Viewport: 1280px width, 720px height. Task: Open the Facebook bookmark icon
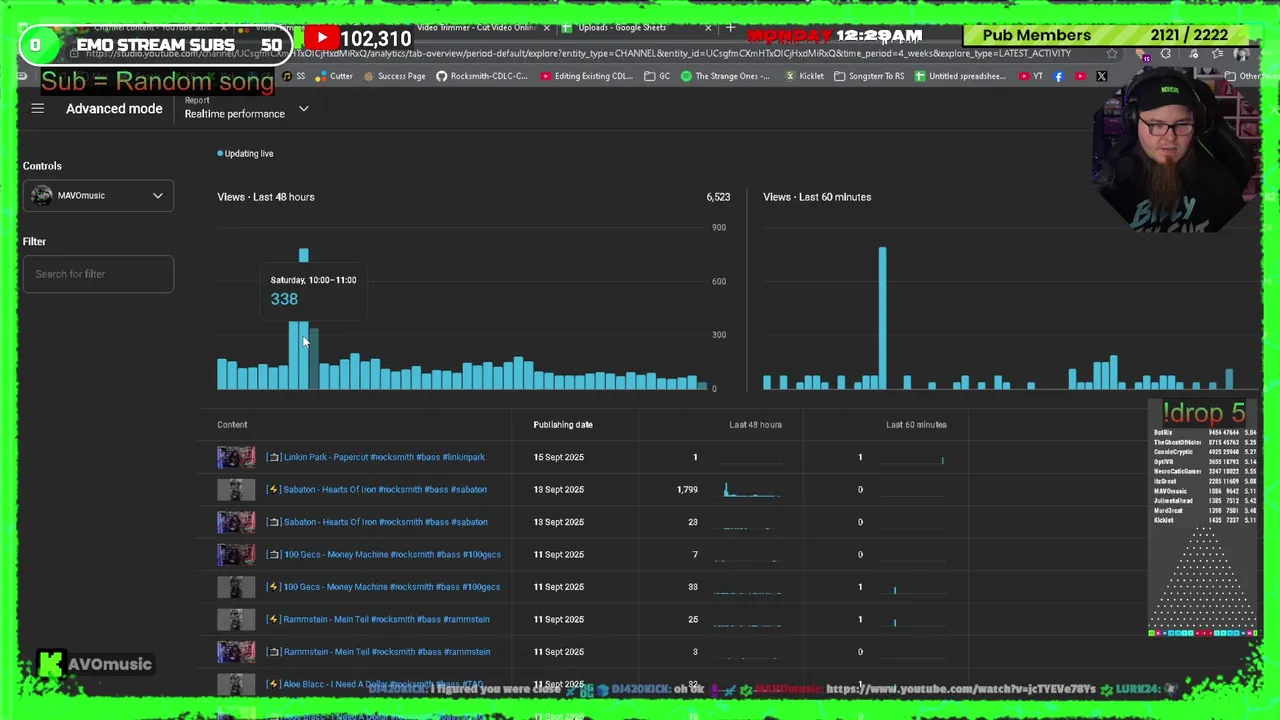(x=1059, y=76)
